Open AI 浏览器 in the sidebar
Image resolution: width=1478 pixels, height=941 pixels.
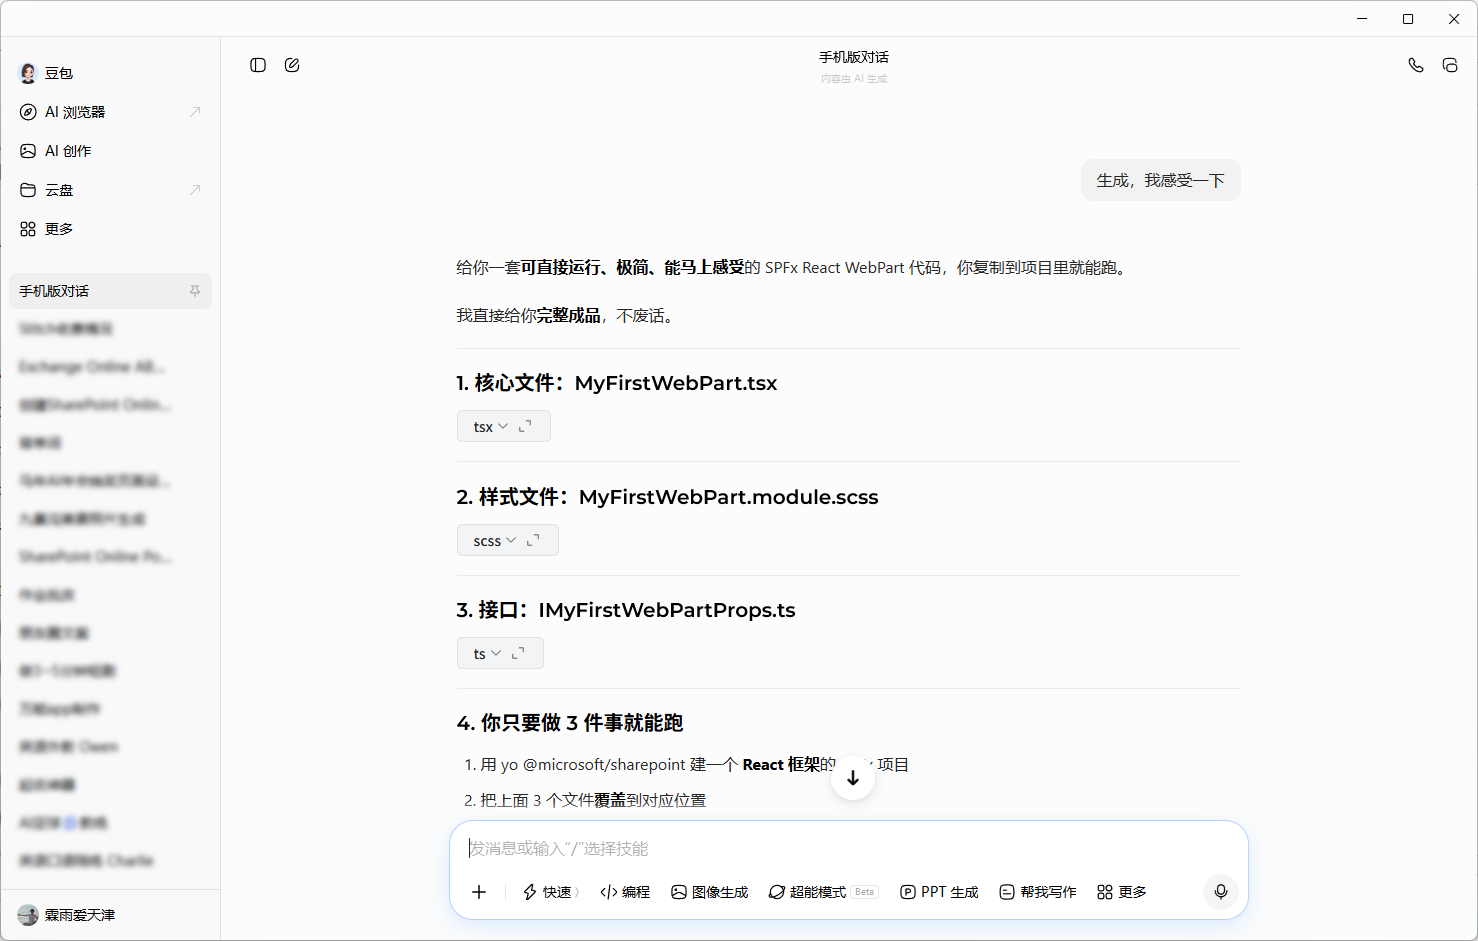pyautogui.click(x=110, y=112)
